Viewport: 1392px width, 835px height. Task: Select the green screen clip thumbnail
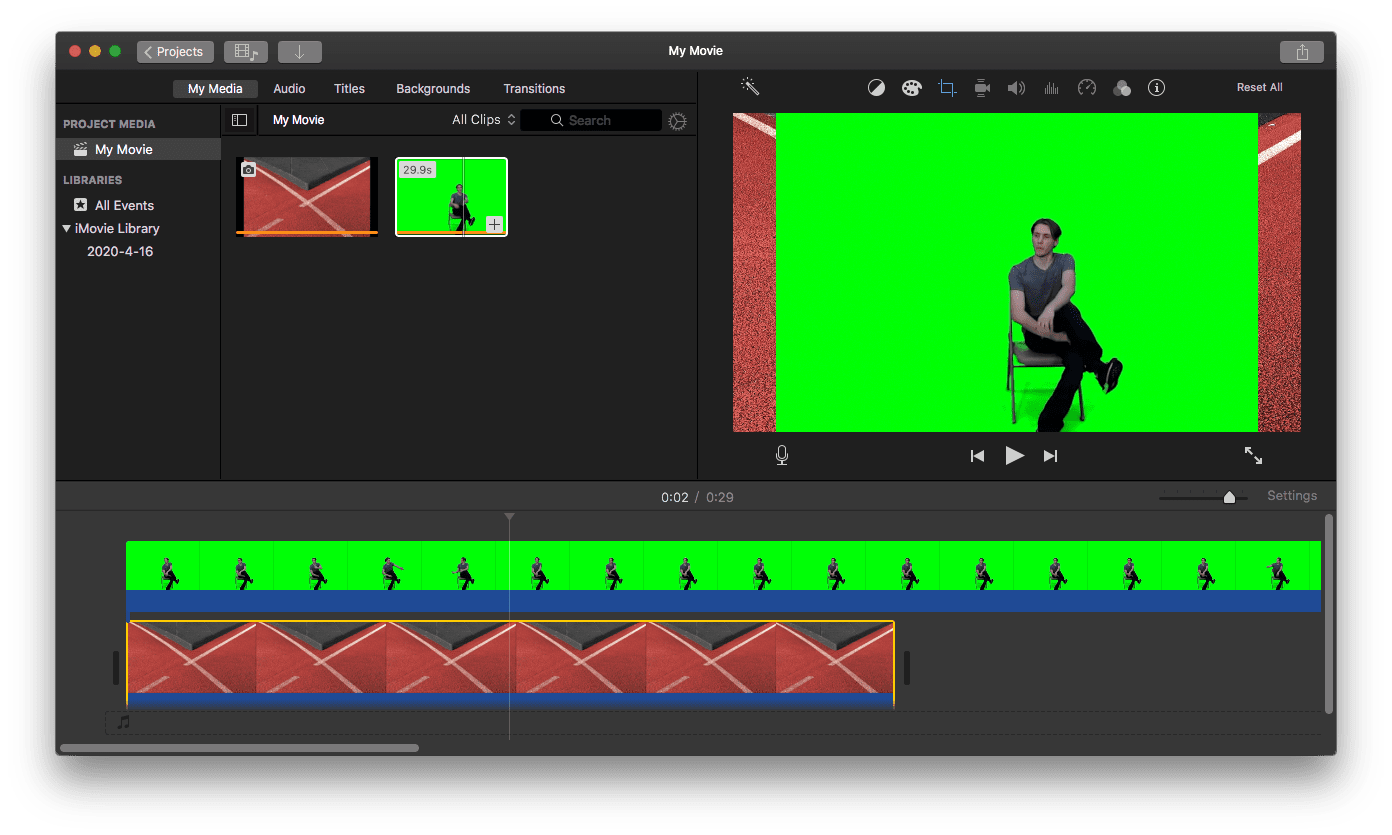451,197
